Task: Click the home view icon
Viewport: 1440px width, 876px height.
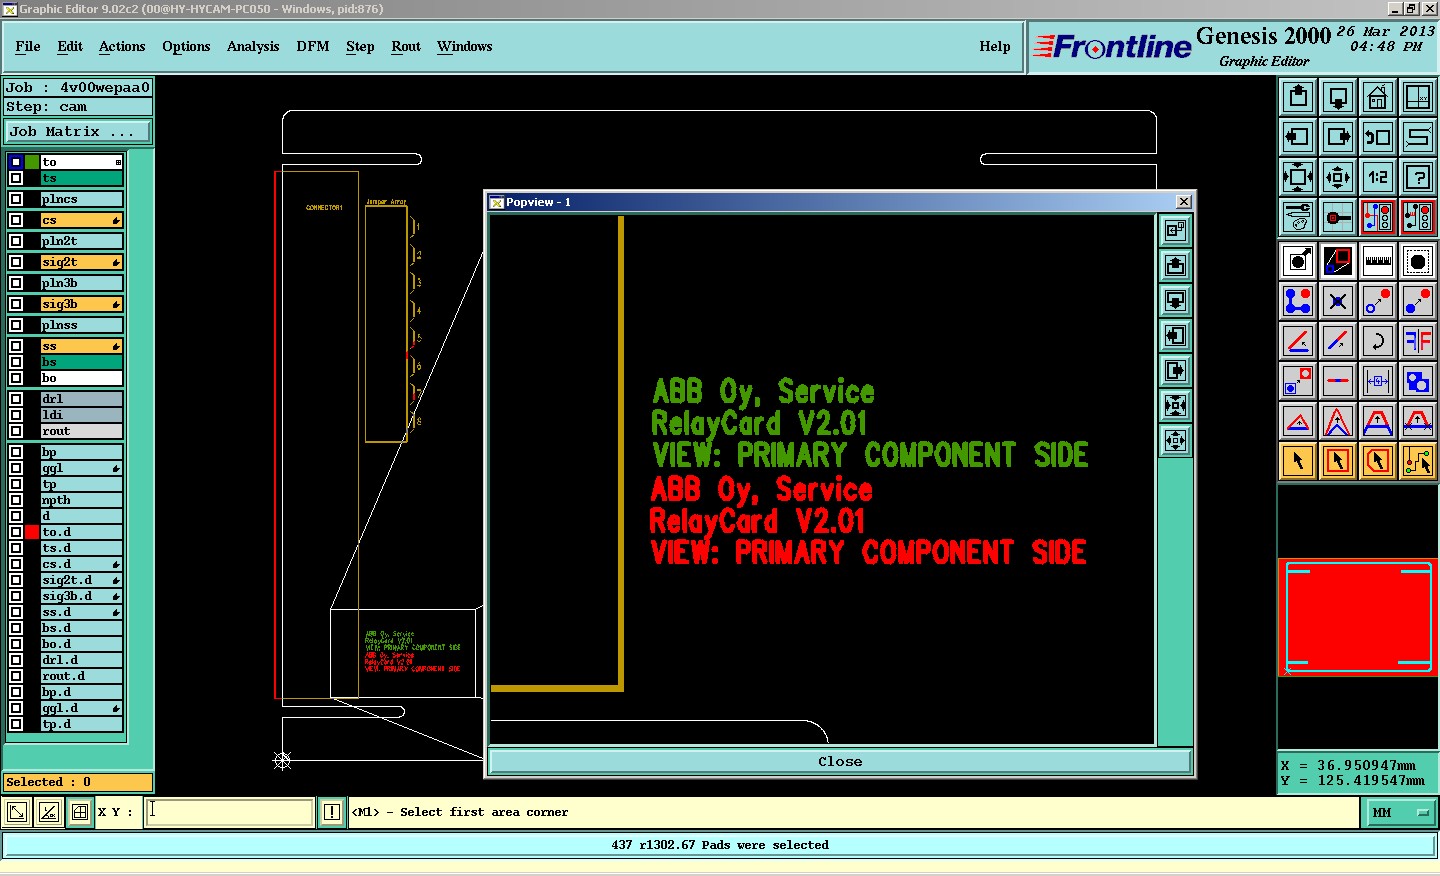Action: [x=1378, y=97]
